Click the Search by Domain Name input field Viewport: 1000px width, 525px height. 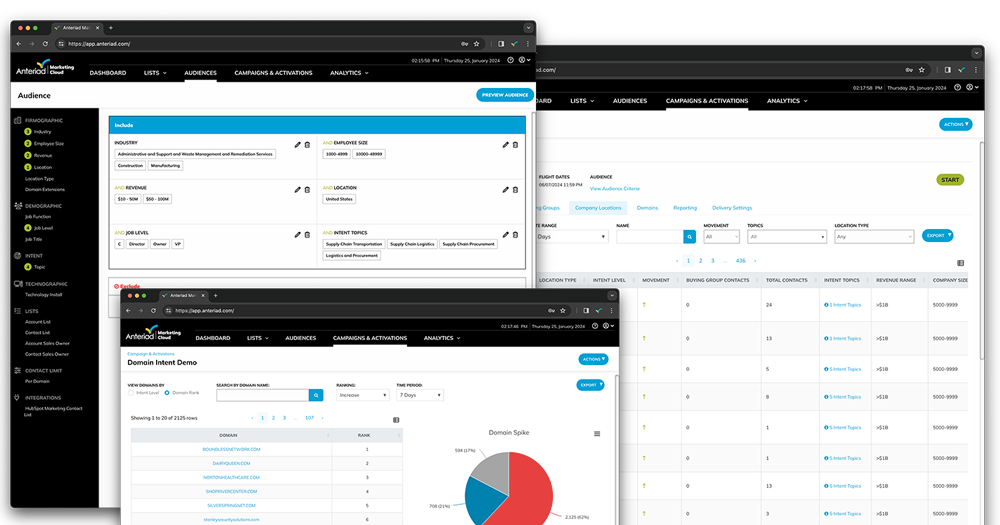(x=262, y=395)
